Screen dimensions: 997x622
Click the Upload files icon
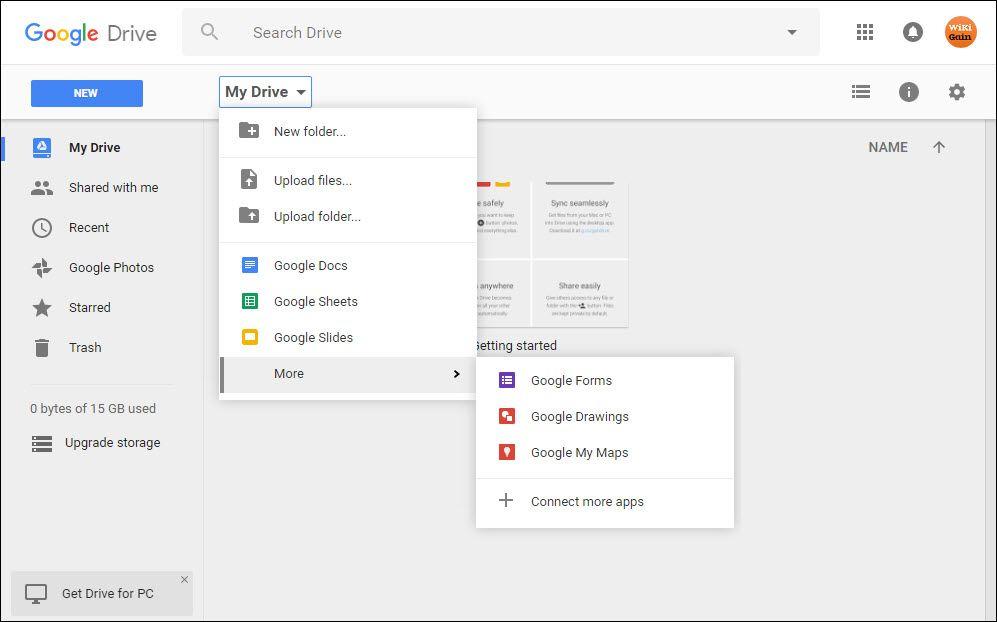(x=249, y=179)
